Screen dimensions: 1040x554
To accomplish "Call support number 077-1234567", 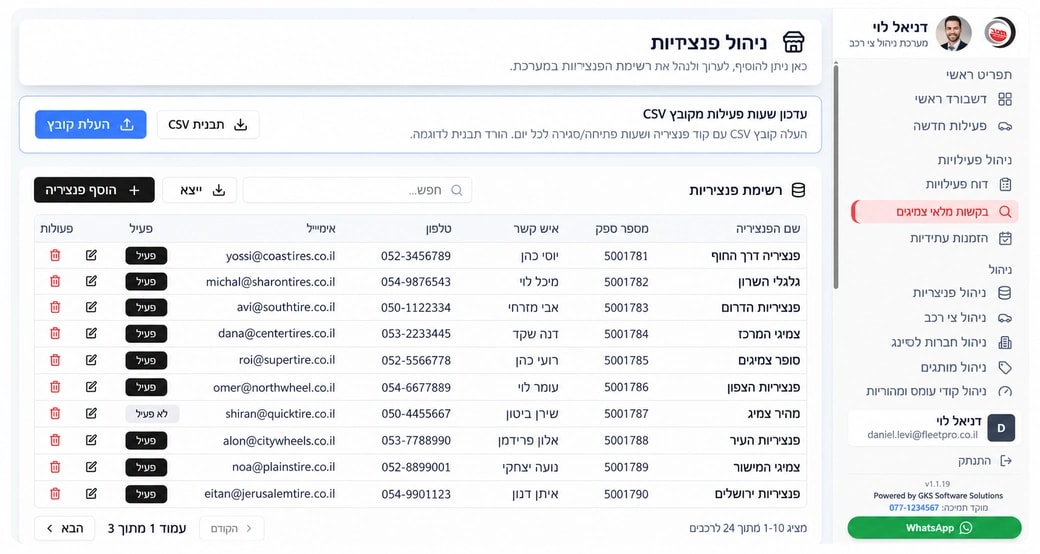I will point(914,508).
